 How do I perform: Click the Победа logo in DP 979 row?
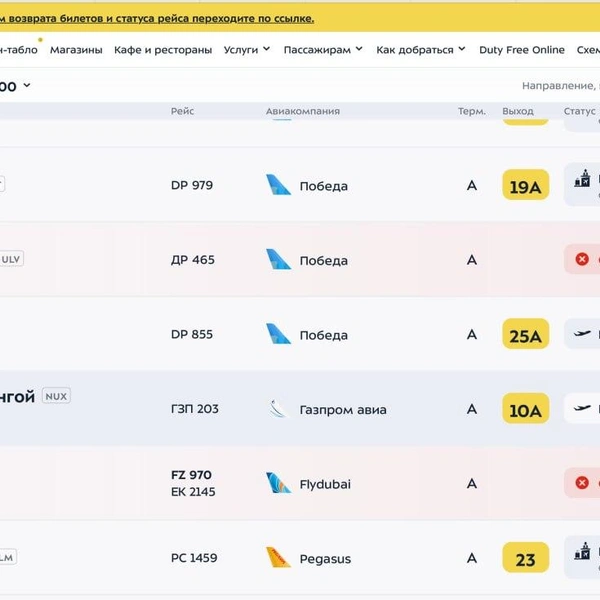[x=278, y=185]
